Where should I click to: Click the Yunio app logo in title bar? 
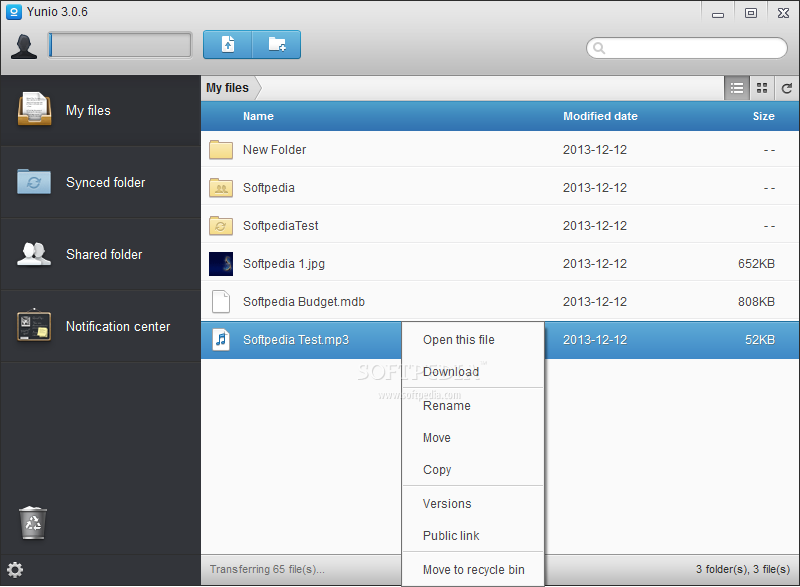pos(14,12)
